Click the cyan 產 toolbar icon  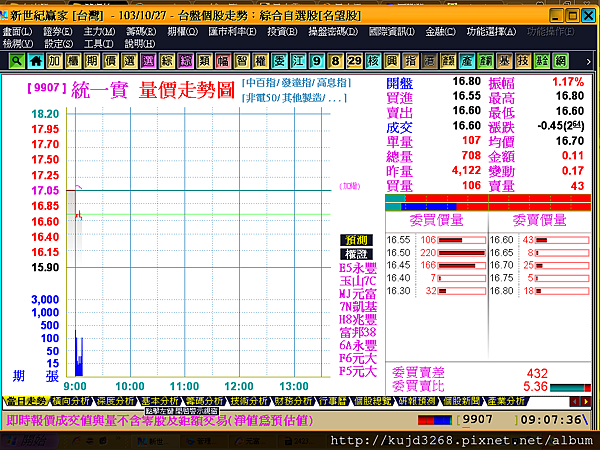[466, 61]
